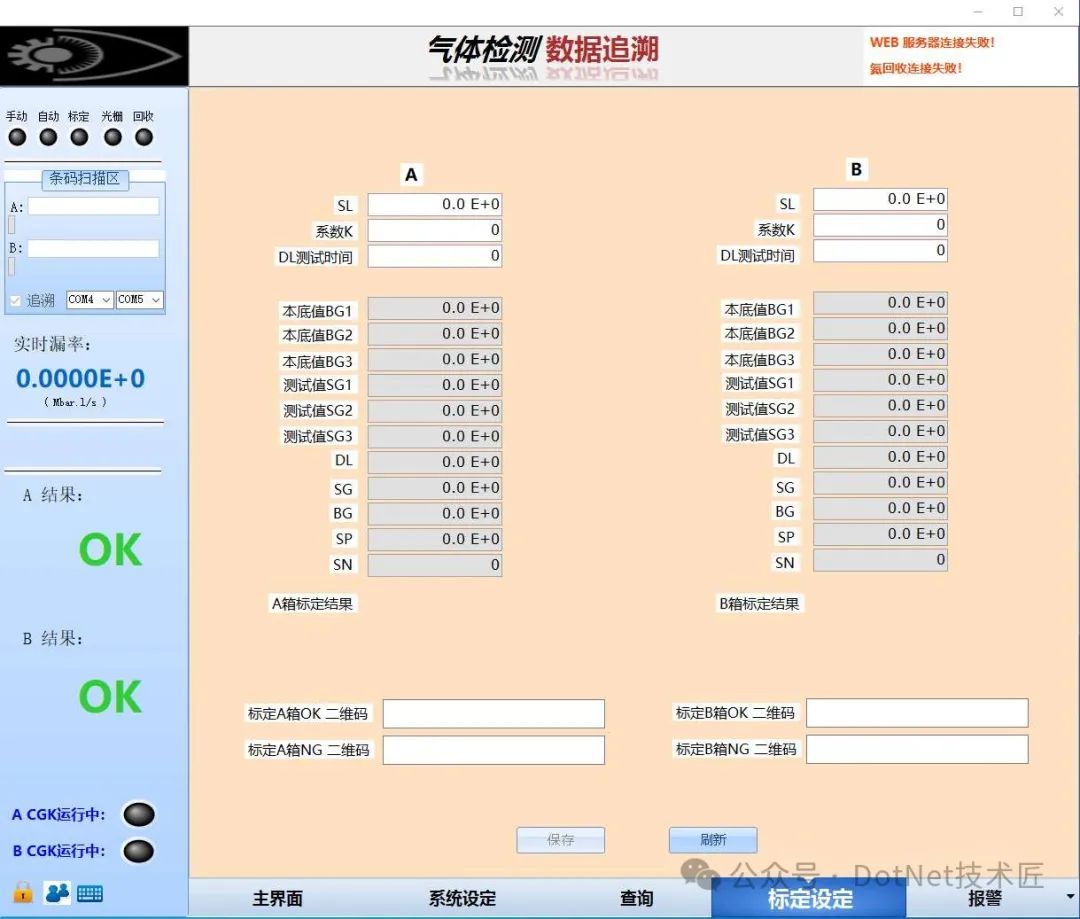This screenshot has width=1080, height=919.
Task: Click the B箱标定结果 label
Action: (759, 604)
